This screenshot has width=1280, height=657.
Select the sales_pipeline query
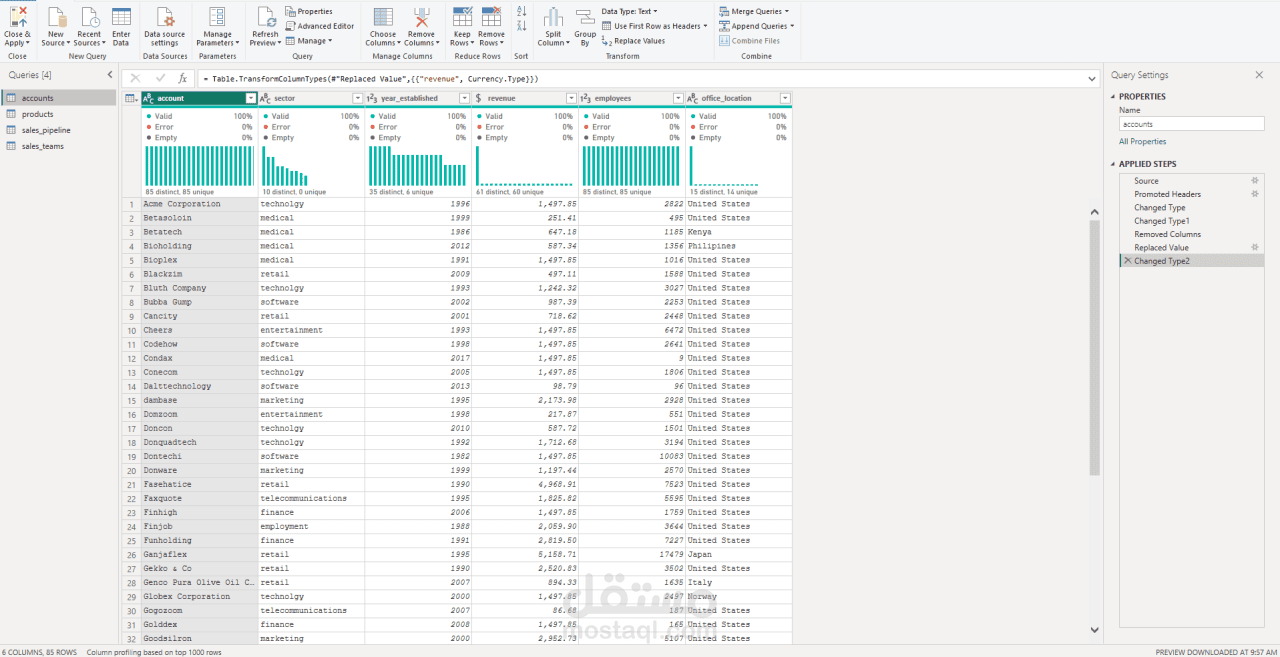(59, 130)
